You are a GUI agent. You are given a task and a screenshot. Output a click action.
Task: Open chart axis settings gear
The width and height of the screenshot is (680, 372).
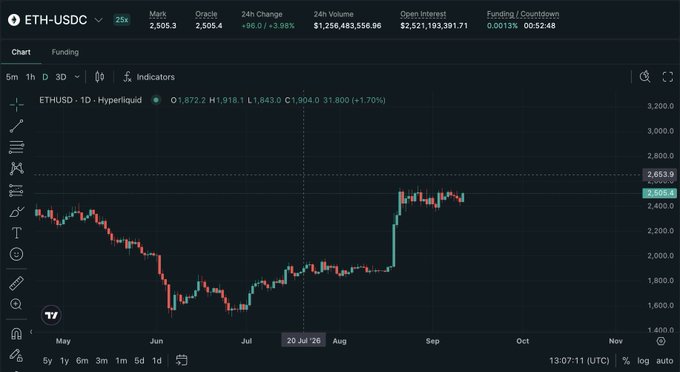click(x=661, y=341)
